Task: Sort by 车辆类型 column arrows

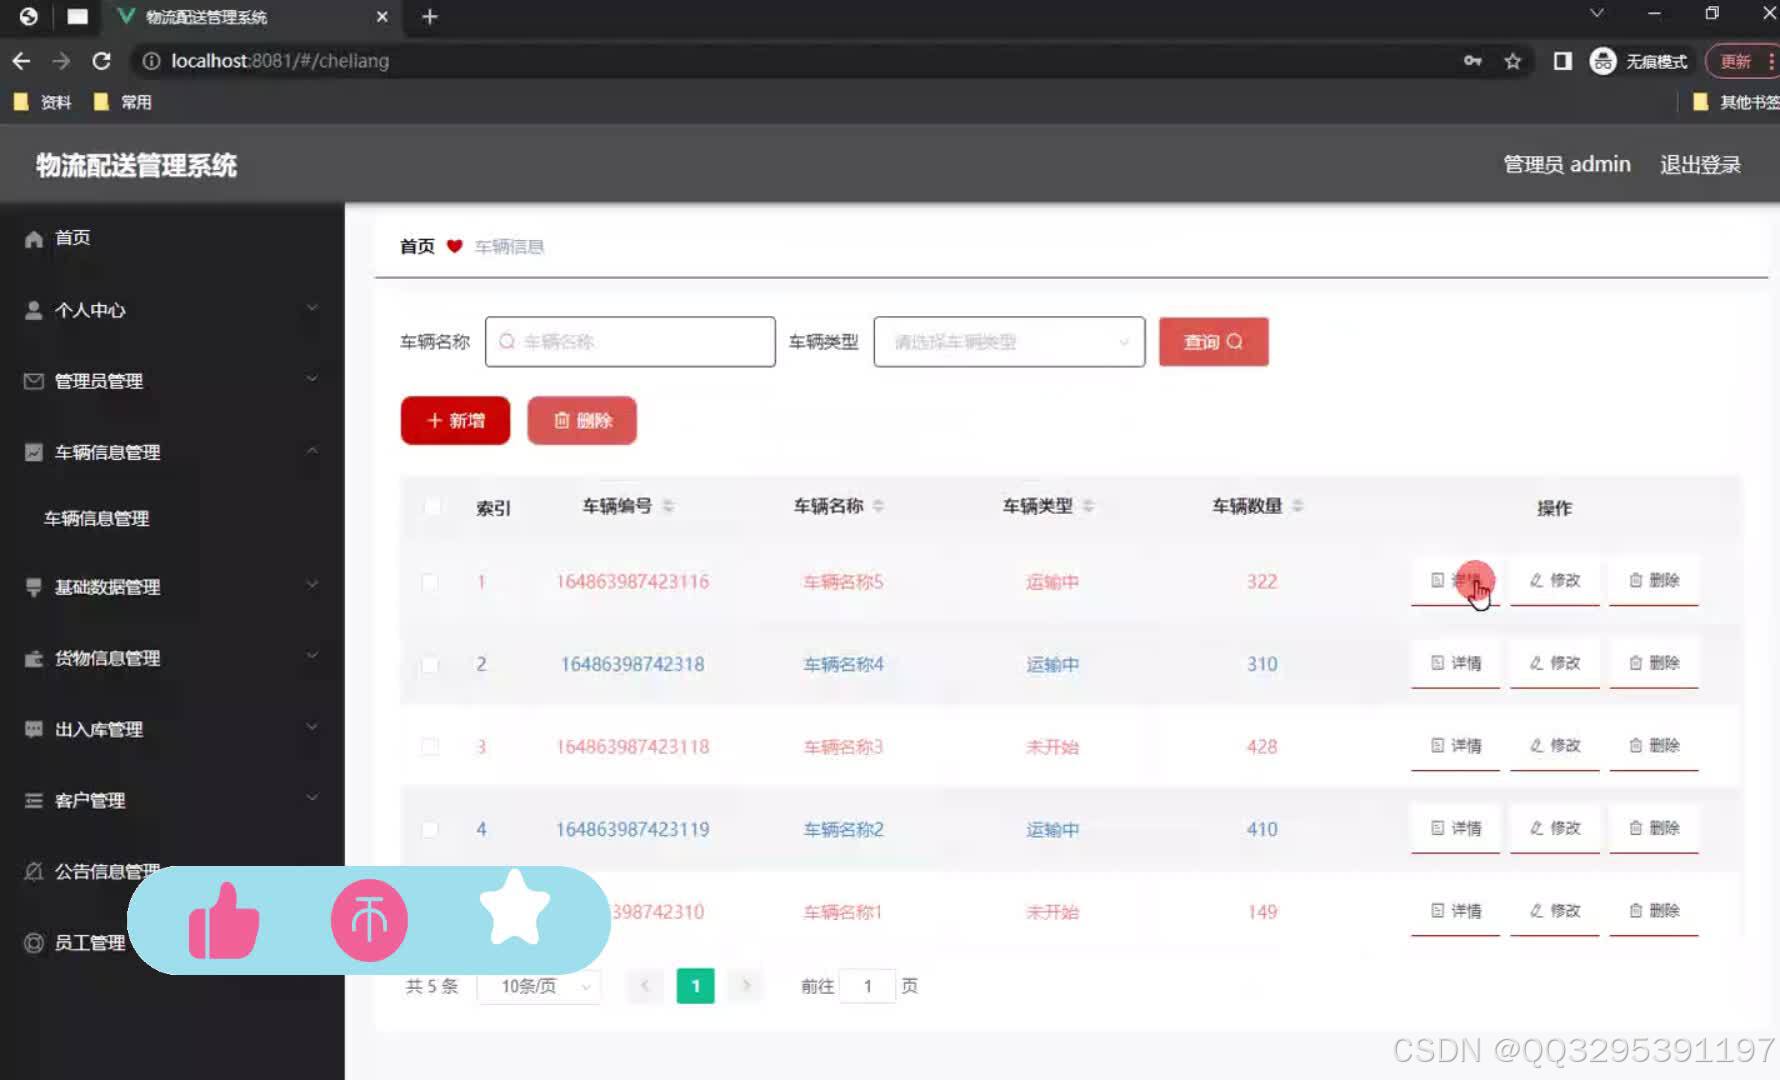Action: (1088, 506)
